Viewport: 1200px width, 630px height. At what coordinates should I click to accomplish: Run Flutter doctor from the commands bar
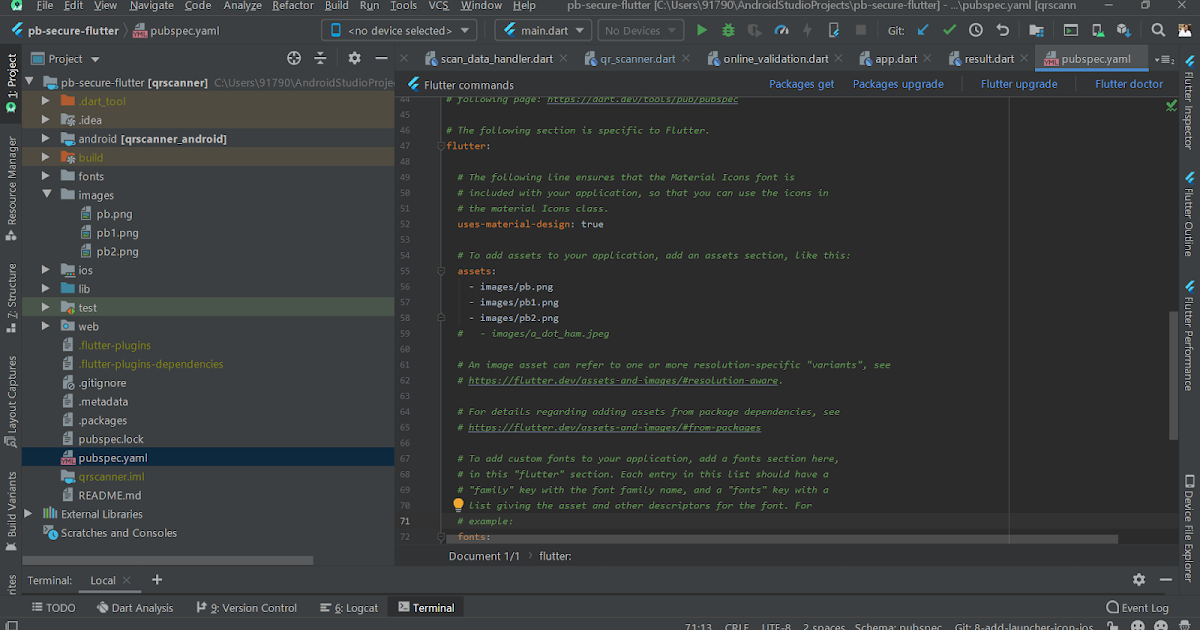(x=1128, y=84)
